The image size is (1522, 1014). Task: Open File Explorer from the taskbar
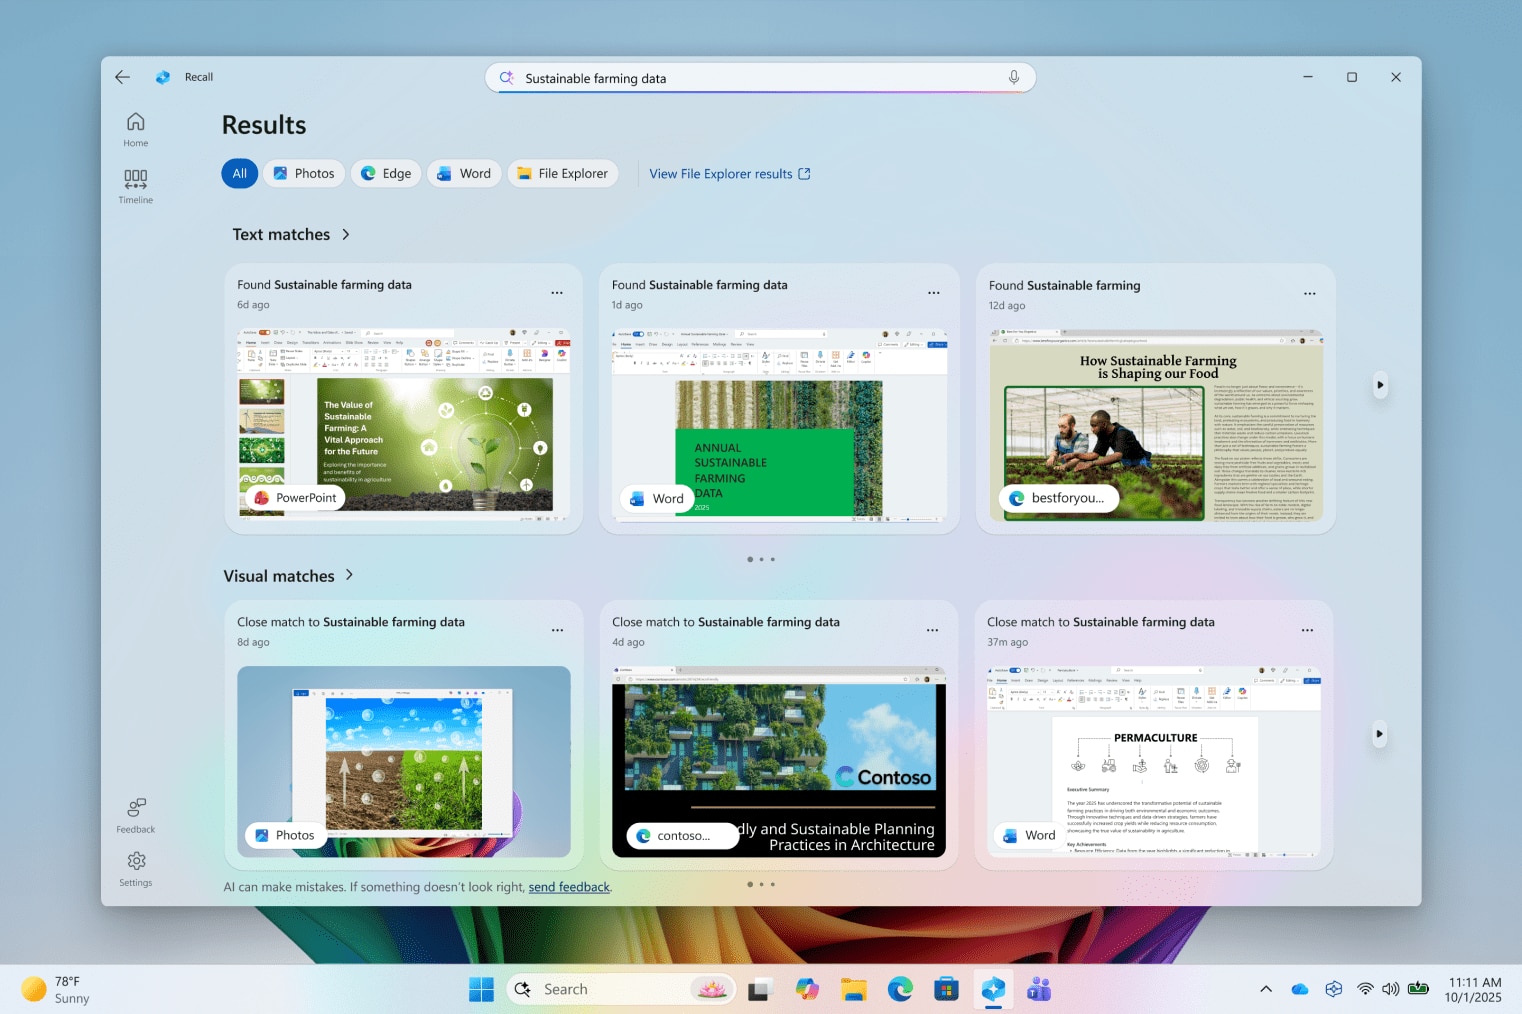[x=853, y=989]
